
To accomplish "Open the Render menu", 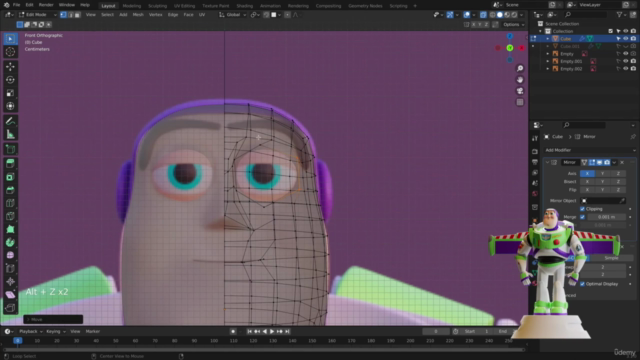I will coord(46,5).
